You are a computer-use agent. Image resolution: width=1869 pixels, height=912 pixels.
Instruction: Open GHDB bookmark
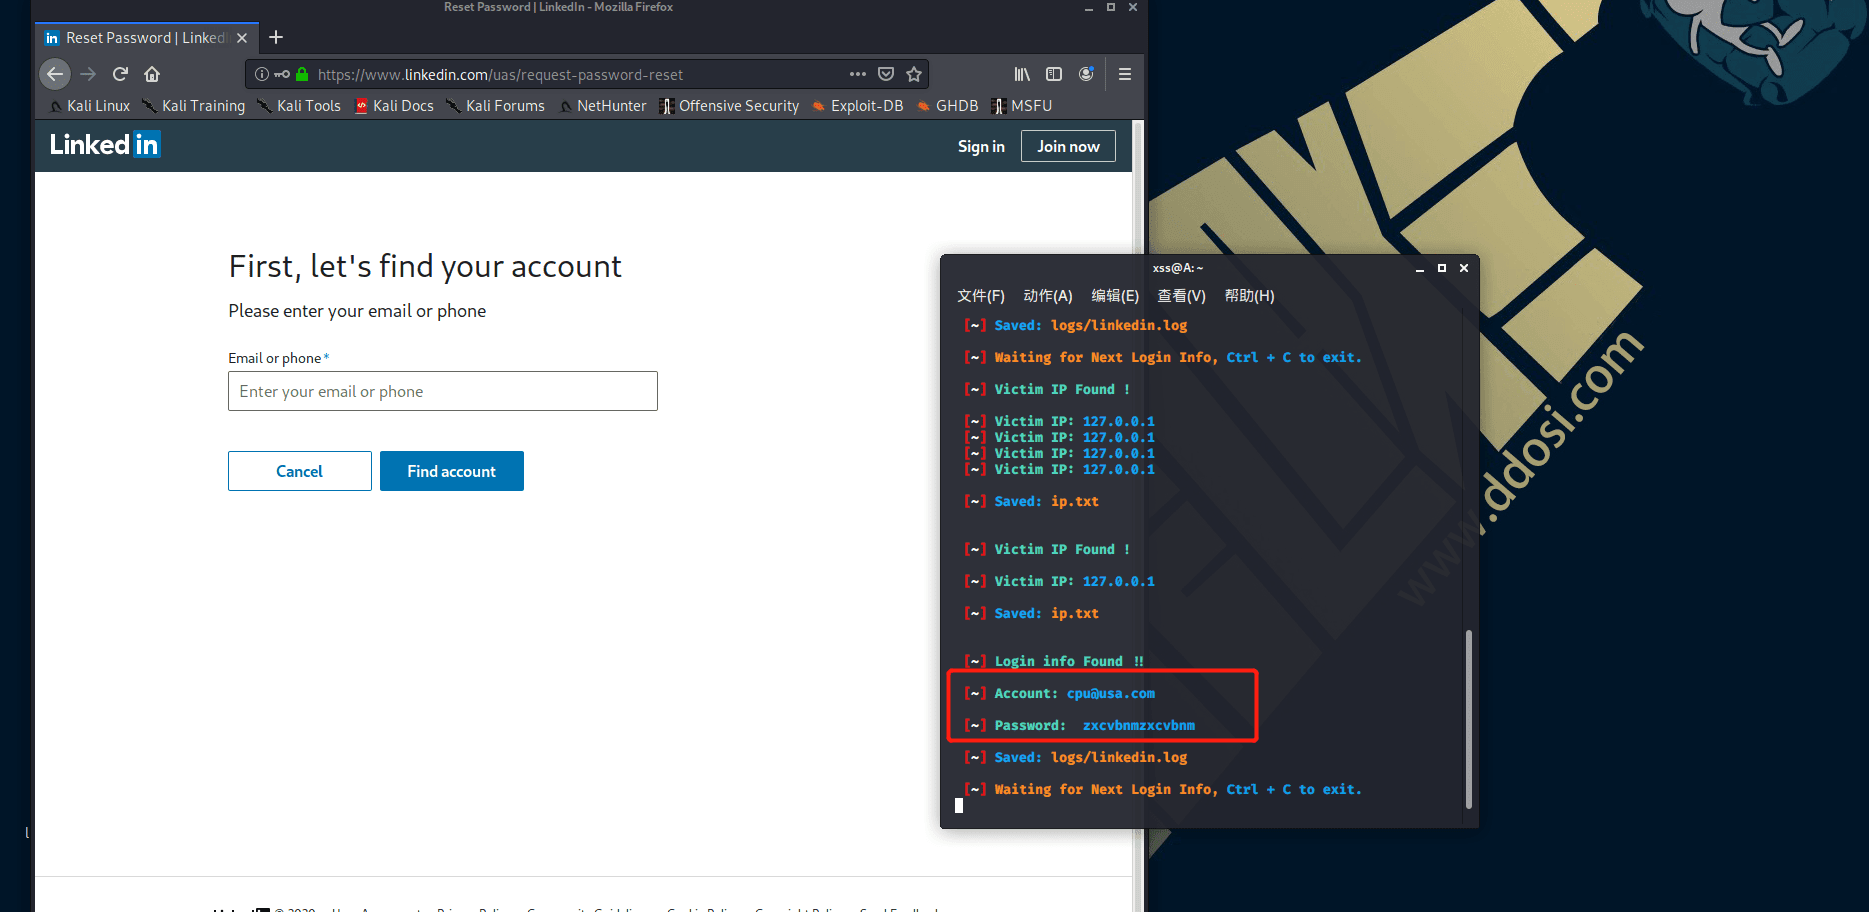click(947, 106)
